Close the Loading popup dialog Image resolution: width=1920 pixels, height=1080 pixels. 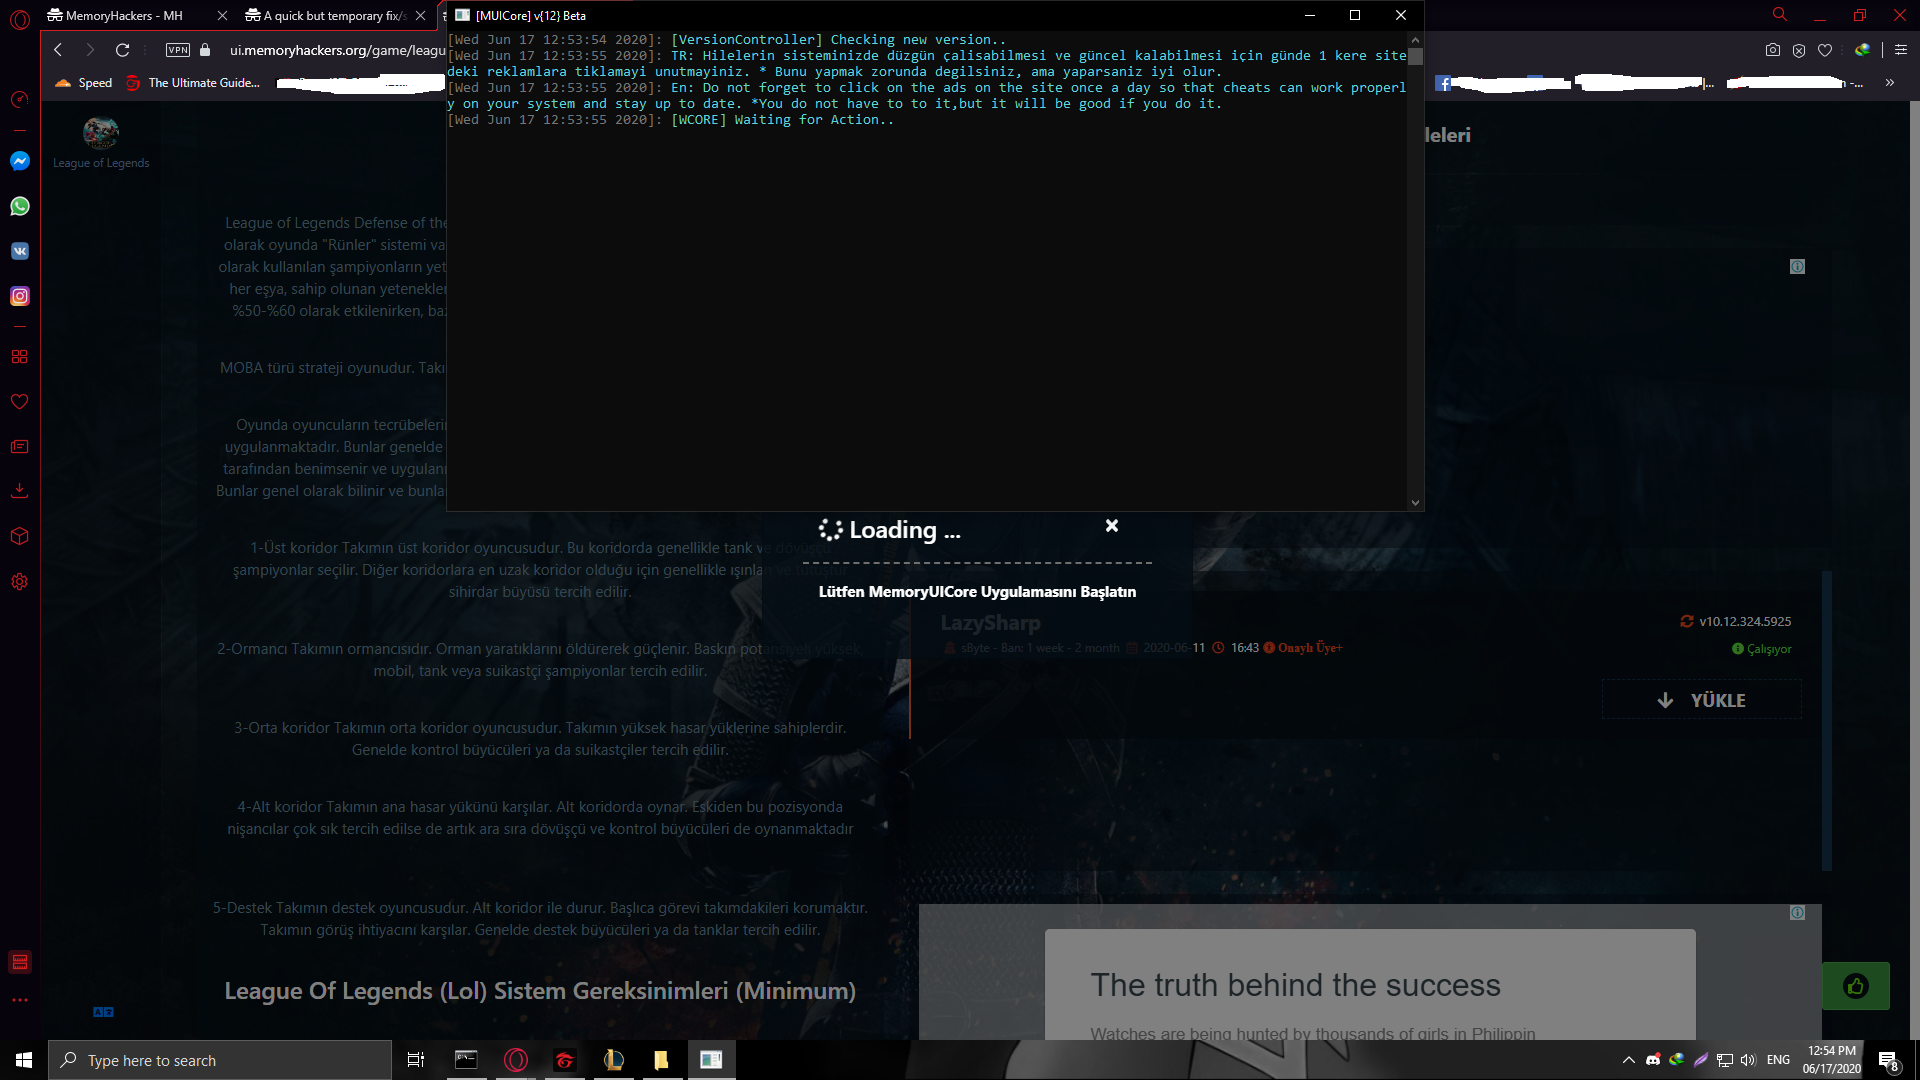tap(1112, 526)
